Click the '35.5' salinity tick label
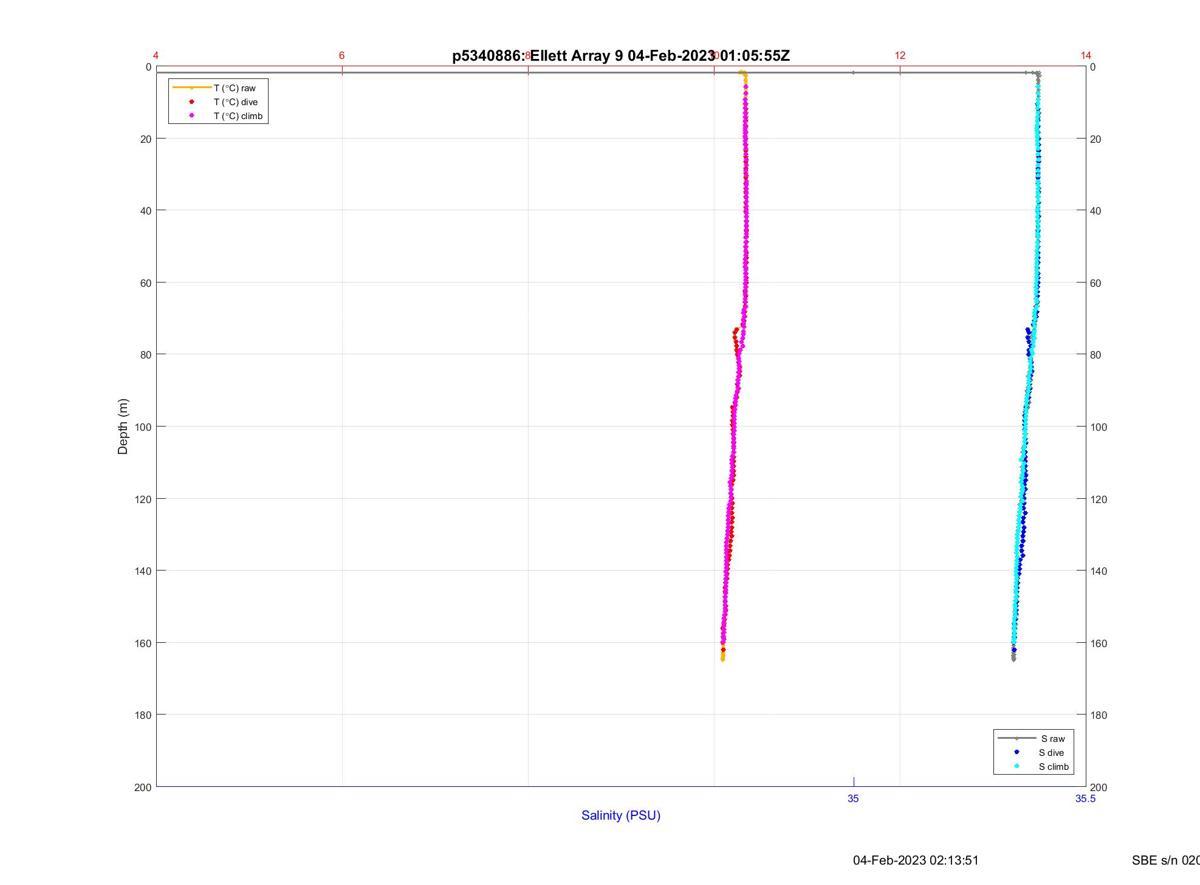The image size is (1200, 885). 1086,799
